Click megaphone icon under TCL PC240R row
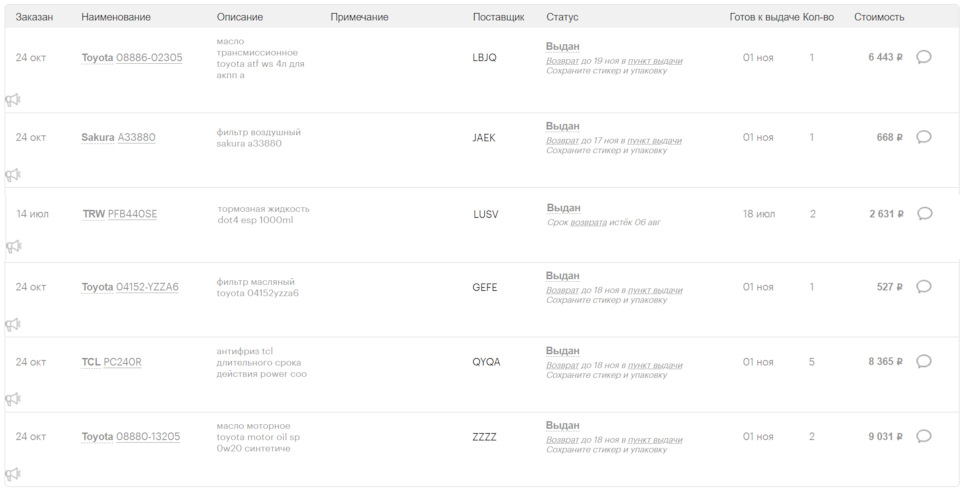 coord(13,399)
